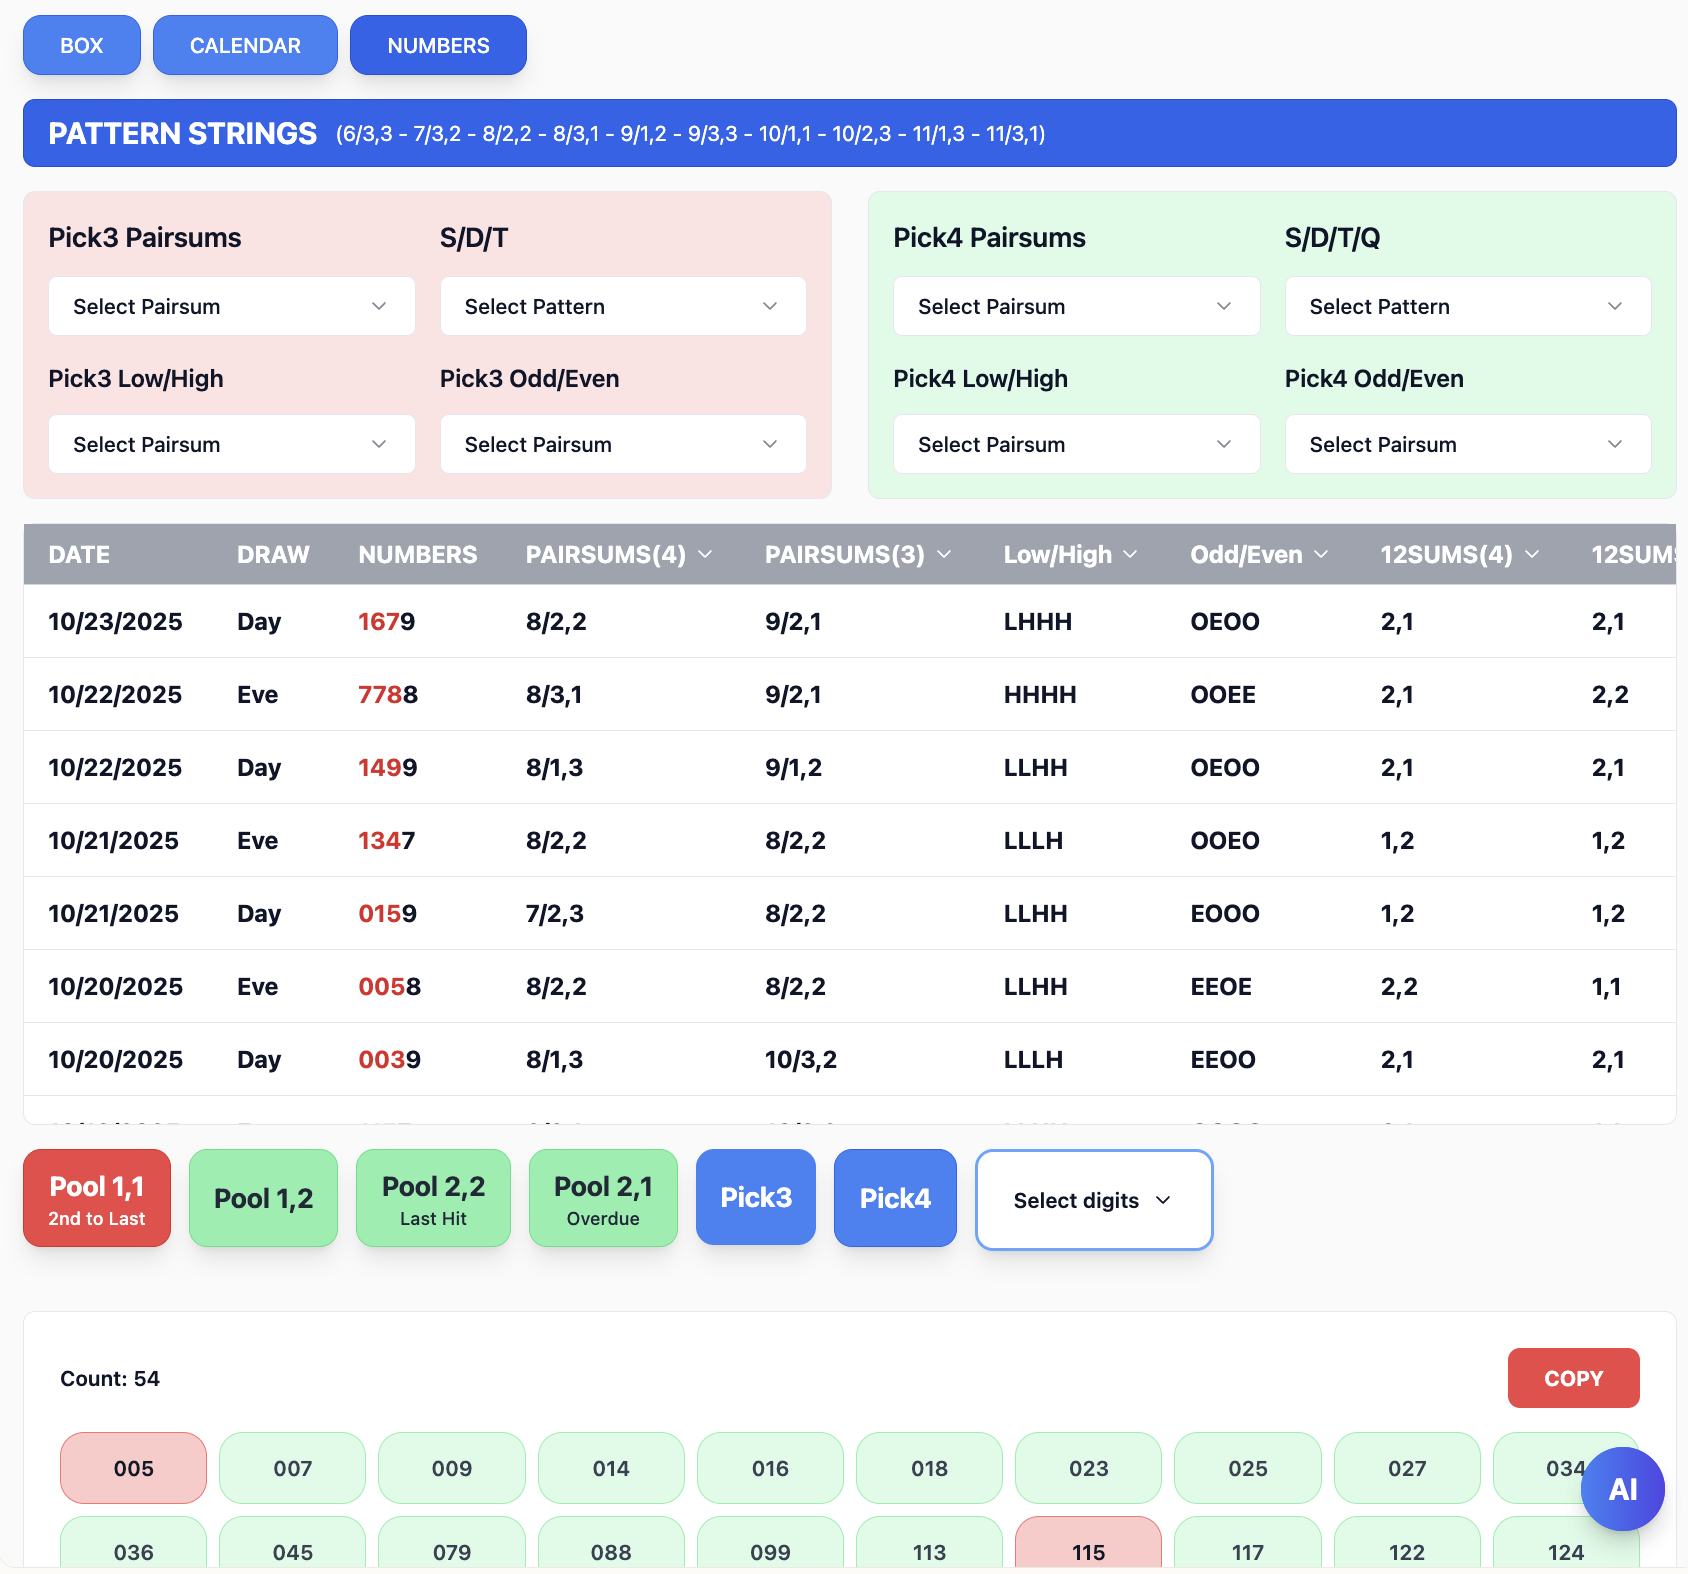The image size is (1688, 1574).
Task: Select the red highlighted number 005 chip
Action: (x=134, y=1468)
